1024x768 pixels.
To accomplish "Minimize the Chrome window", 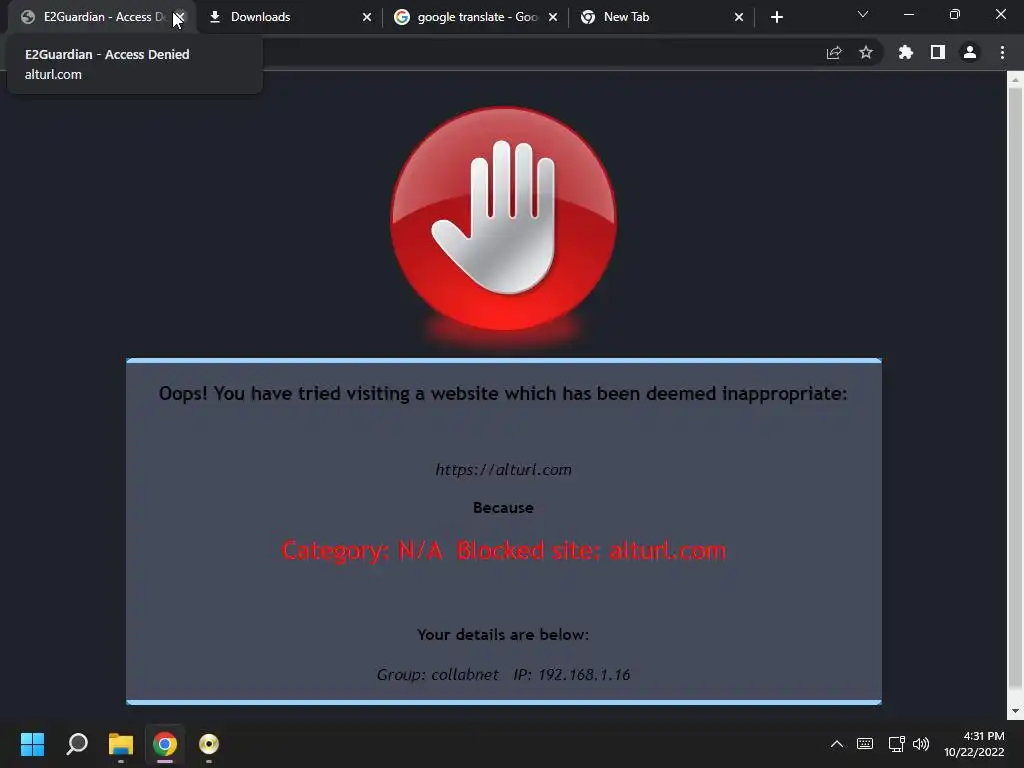I will click(x=908, y=14).
